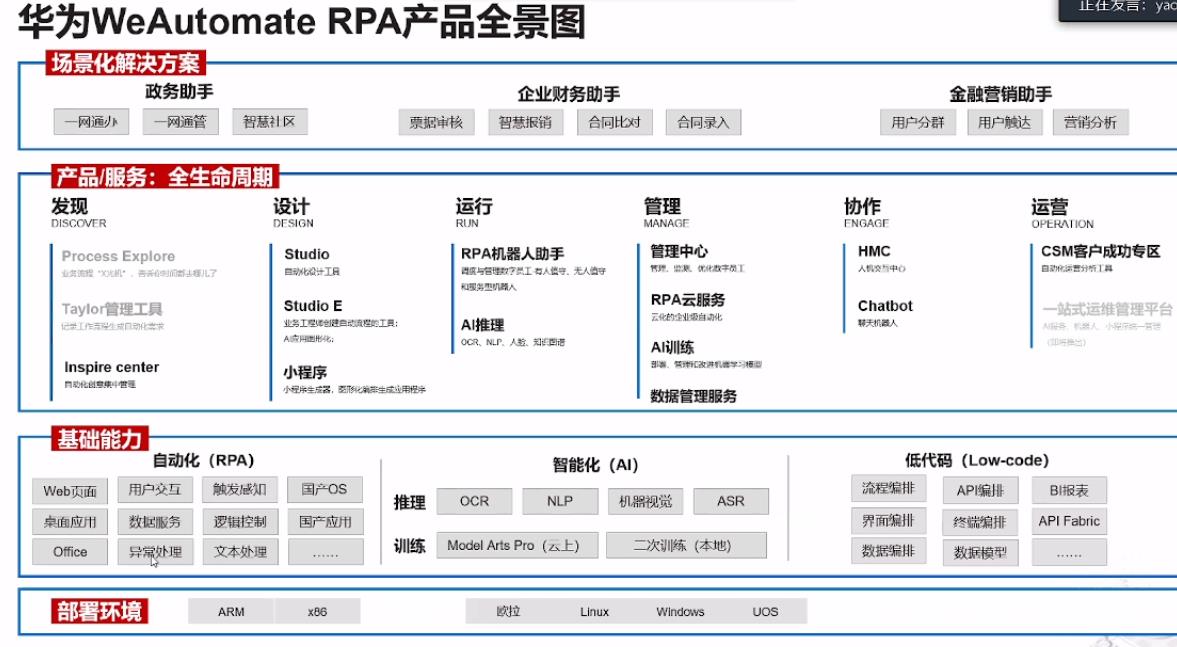Select the OCR inference box
This screenshot has width=1177, height=647.
click(474, 501)
